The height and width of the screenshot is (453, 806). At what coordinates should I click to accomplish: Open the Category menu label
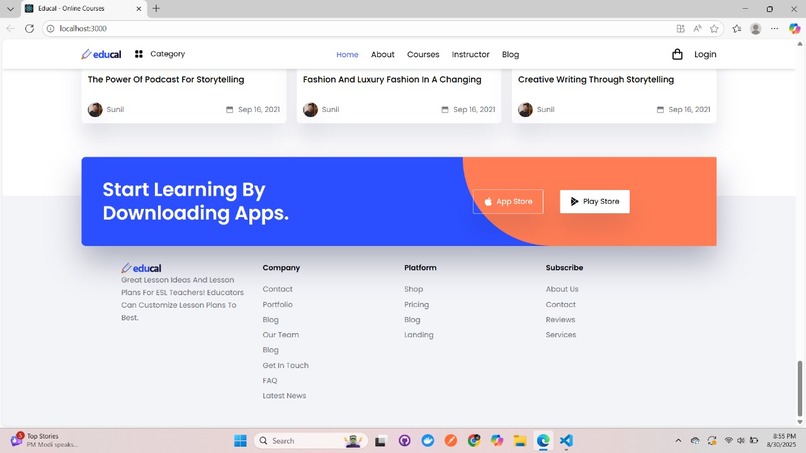[x=168, y=54]
